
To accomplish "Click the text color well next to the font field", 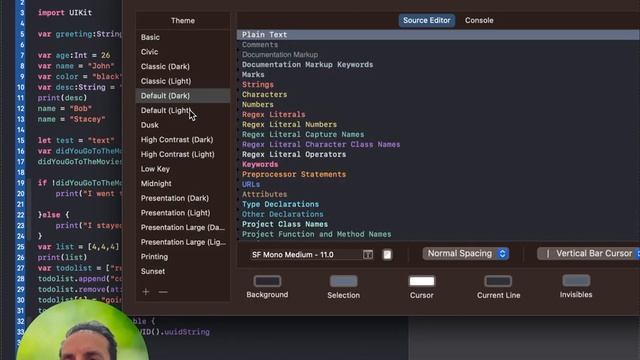I will [387, 255].
